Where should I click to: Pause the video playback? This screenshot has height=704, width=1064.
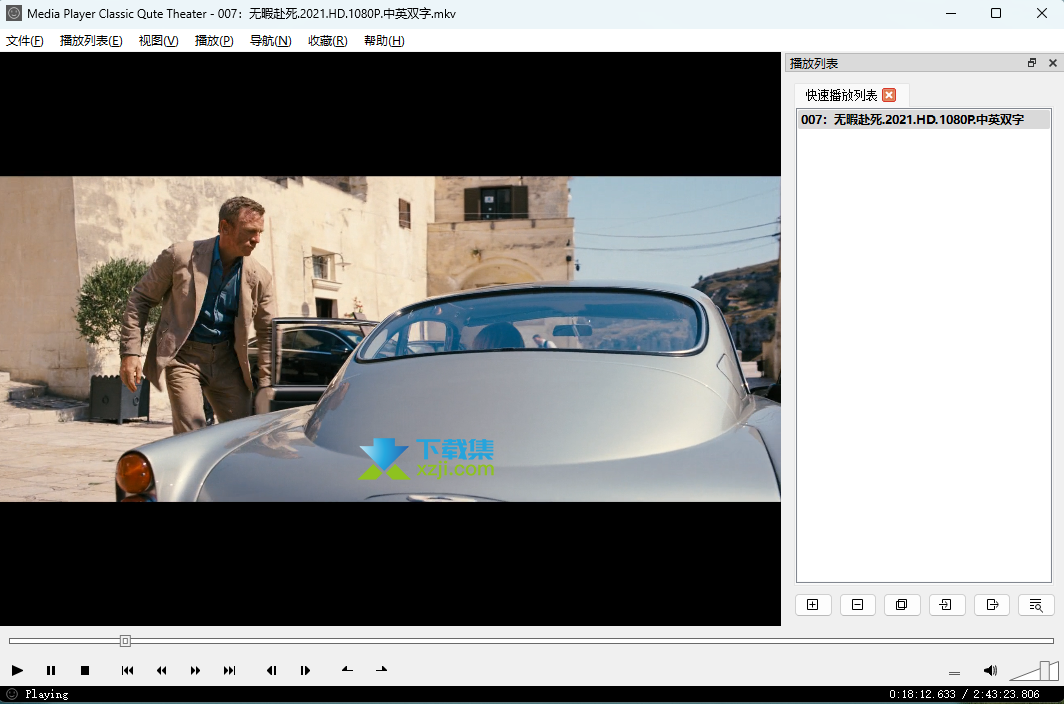(x=51, y=670)
